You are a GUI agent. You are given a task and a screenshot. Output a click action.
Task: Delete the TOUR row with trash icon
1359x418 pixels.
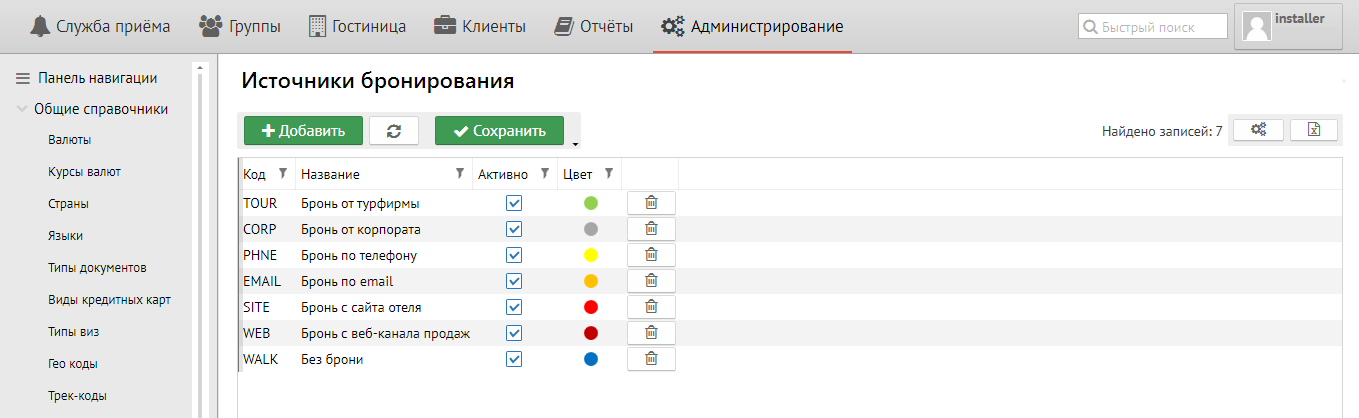coord(651,203)
